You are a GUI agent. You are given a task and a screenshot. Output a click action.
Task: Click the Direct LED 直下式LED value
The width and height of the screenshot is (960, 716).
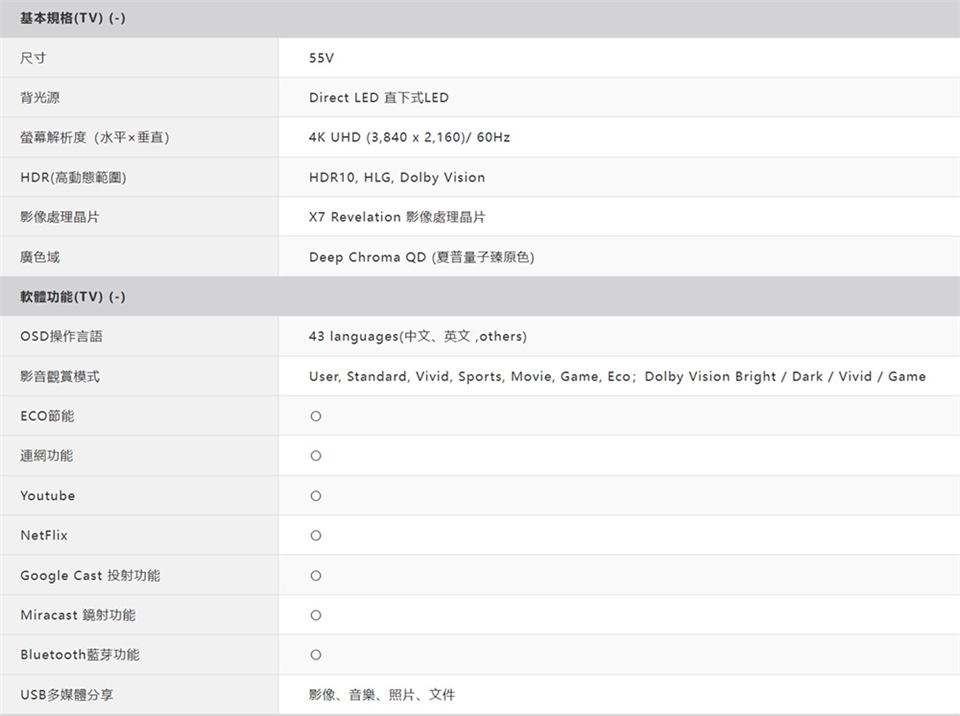click(379, 98)
